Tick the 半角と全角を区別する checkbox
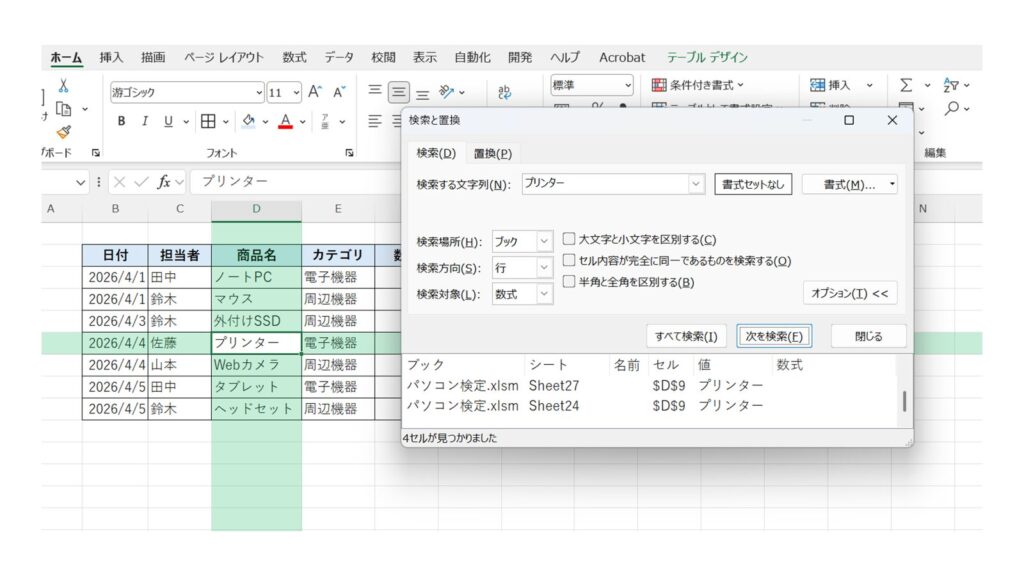1024x576 pixels. point(569,282)
